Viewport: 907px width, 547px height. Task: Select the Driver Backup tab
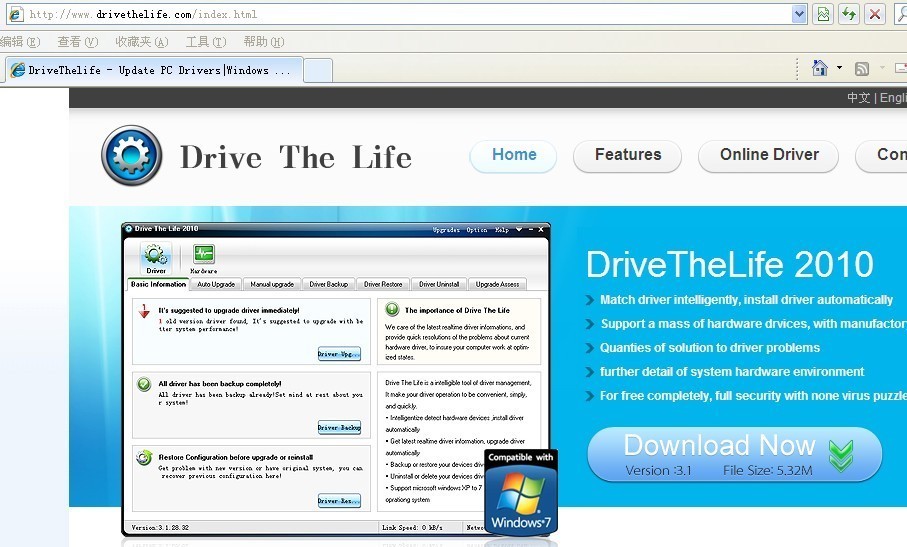pyautogui.click(x=329, y=284)
